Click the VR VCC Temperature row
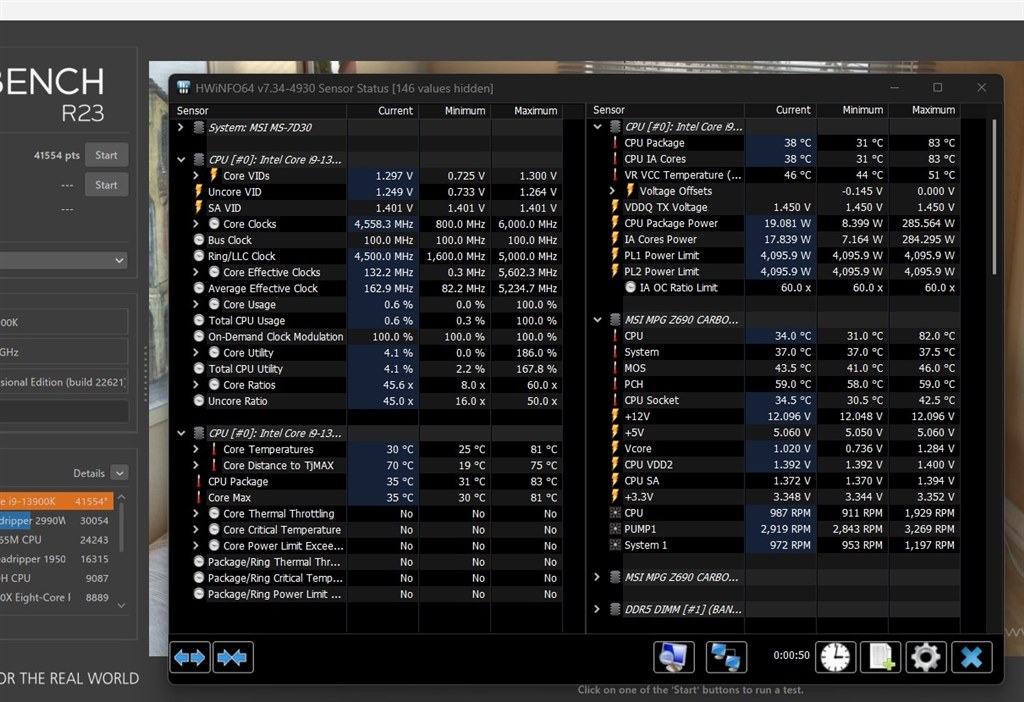Image resolution: width=1024 pixels, height=702 pixels. click(x=773, y=174)
